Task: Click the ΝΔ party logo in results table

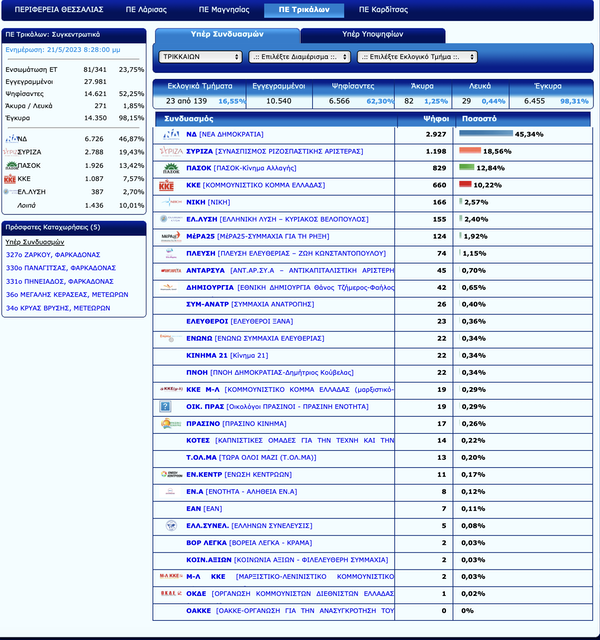Action: coord(171,134)
